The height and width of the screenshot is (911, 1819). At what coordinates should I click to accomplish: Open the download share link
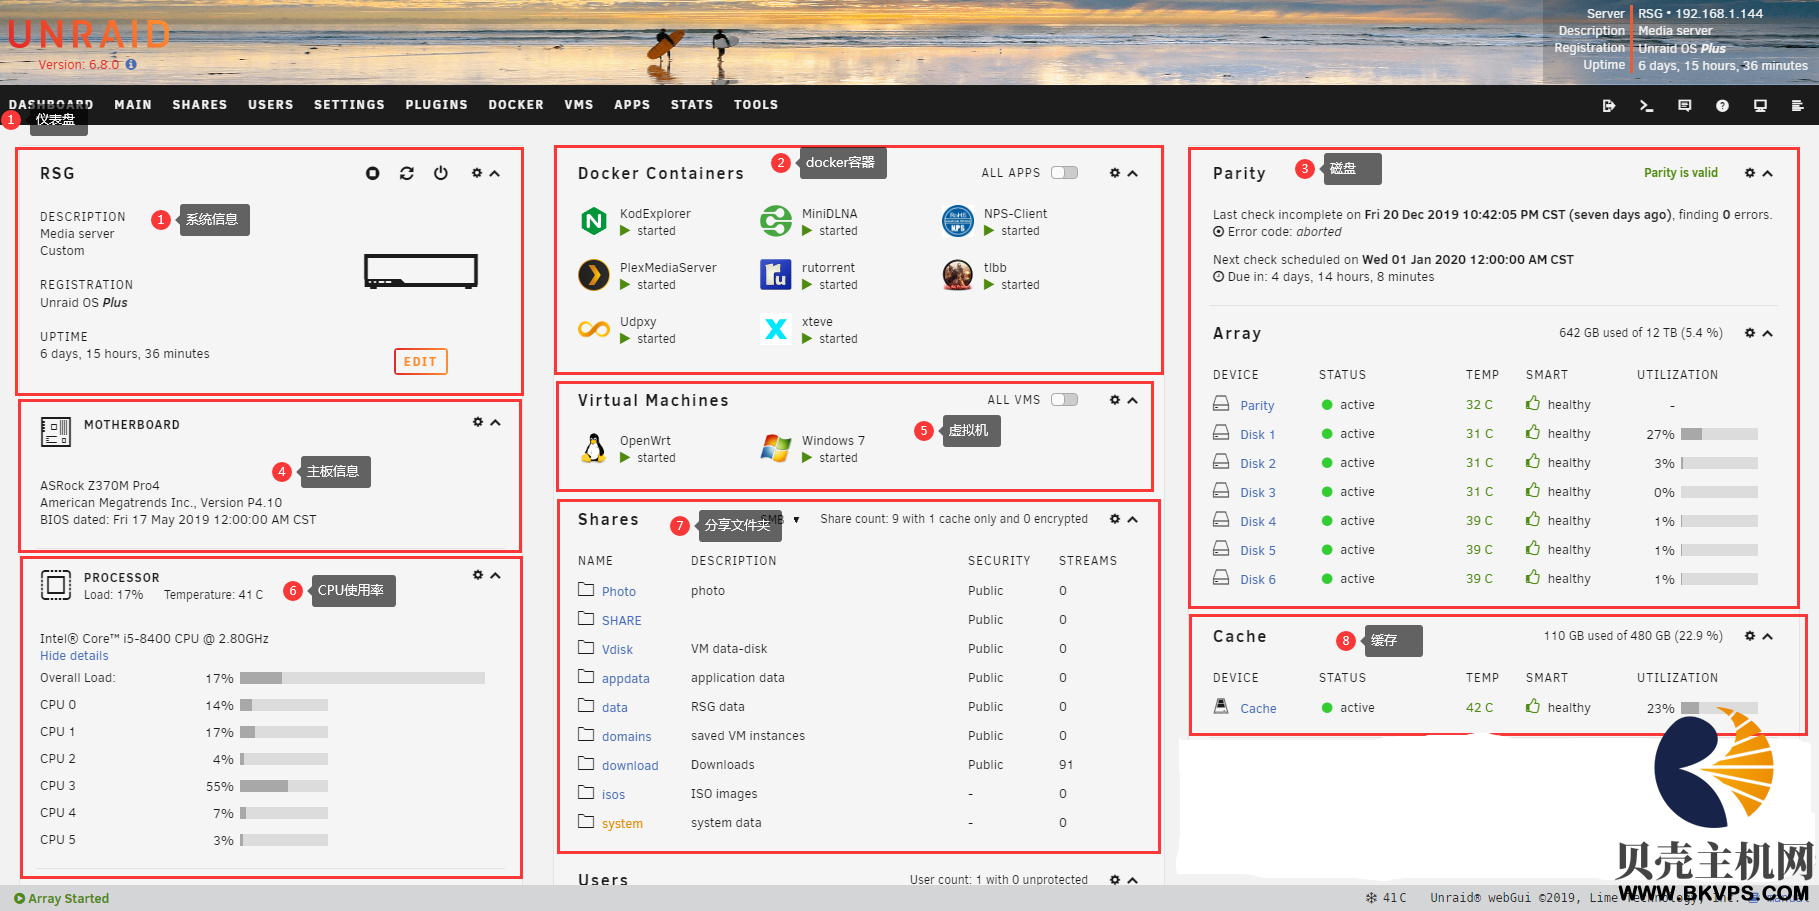pyautogui.click(x=630, y=766)
